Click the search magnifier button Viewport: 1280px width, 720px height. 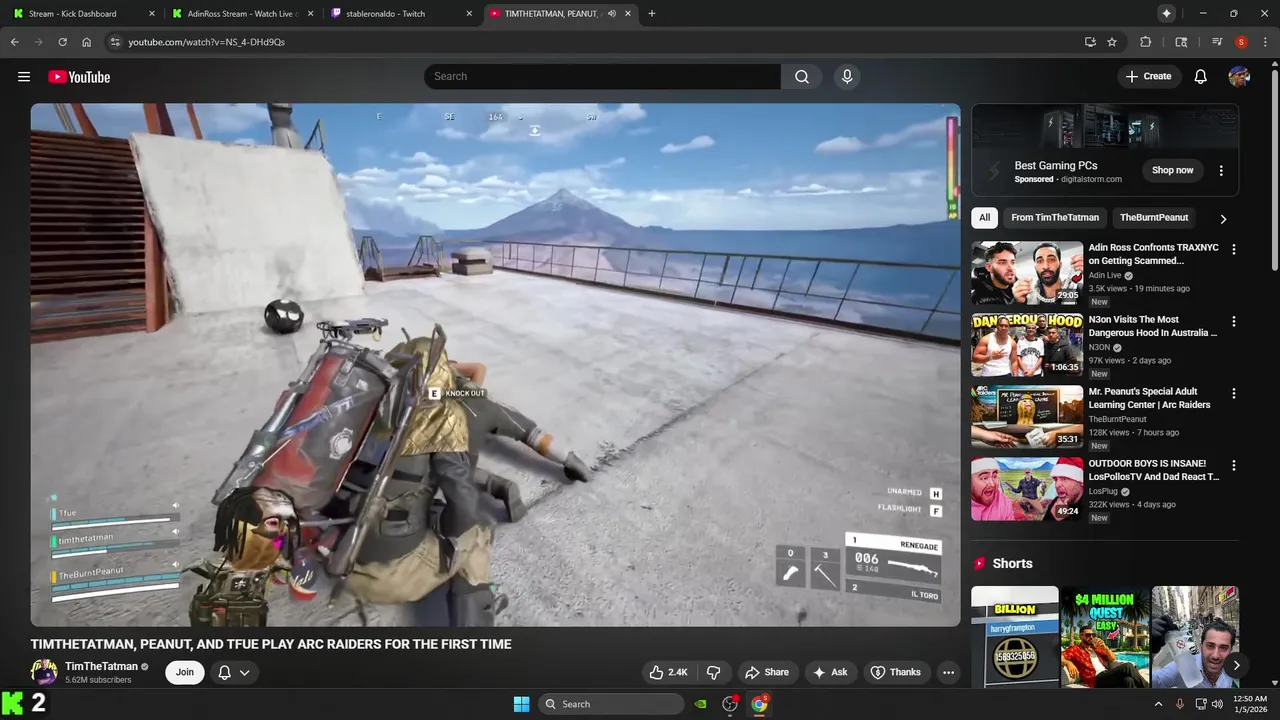pyautogui.click(x=802, y=77)
